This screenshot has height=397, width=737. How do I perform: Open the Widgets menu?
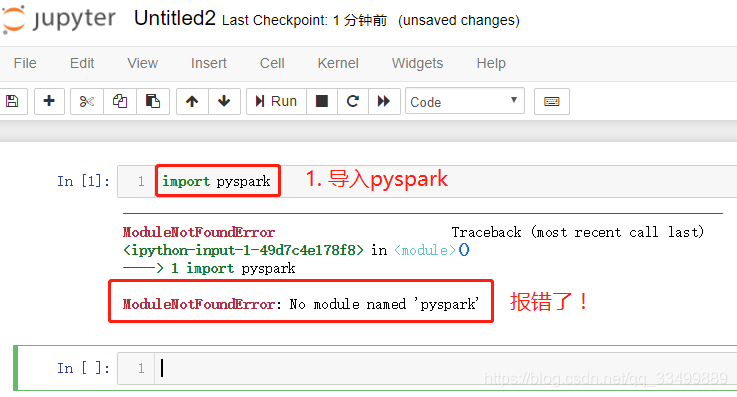click(x=417, y=63)
